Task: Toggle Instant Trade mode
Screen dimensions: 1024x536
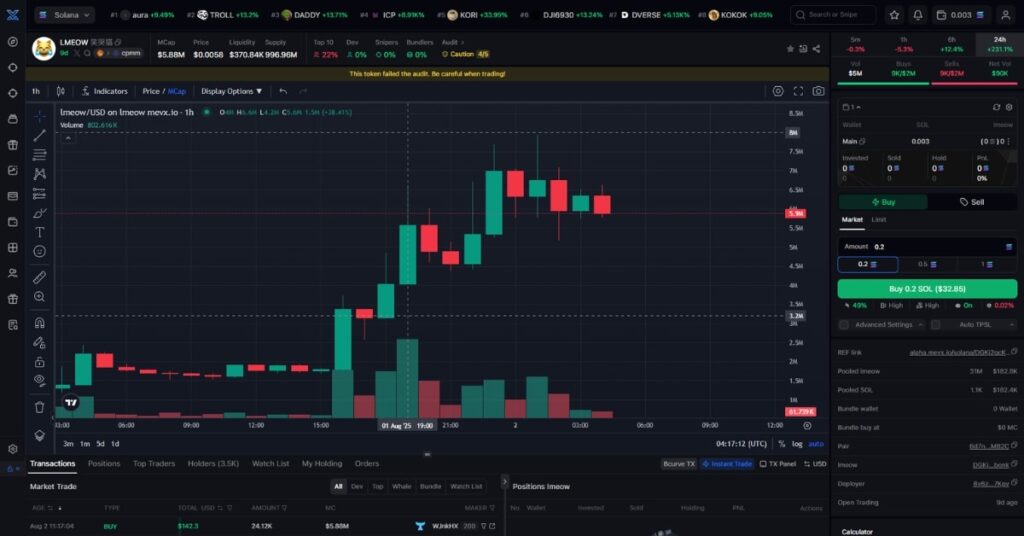Action: [x=727, y=464]
